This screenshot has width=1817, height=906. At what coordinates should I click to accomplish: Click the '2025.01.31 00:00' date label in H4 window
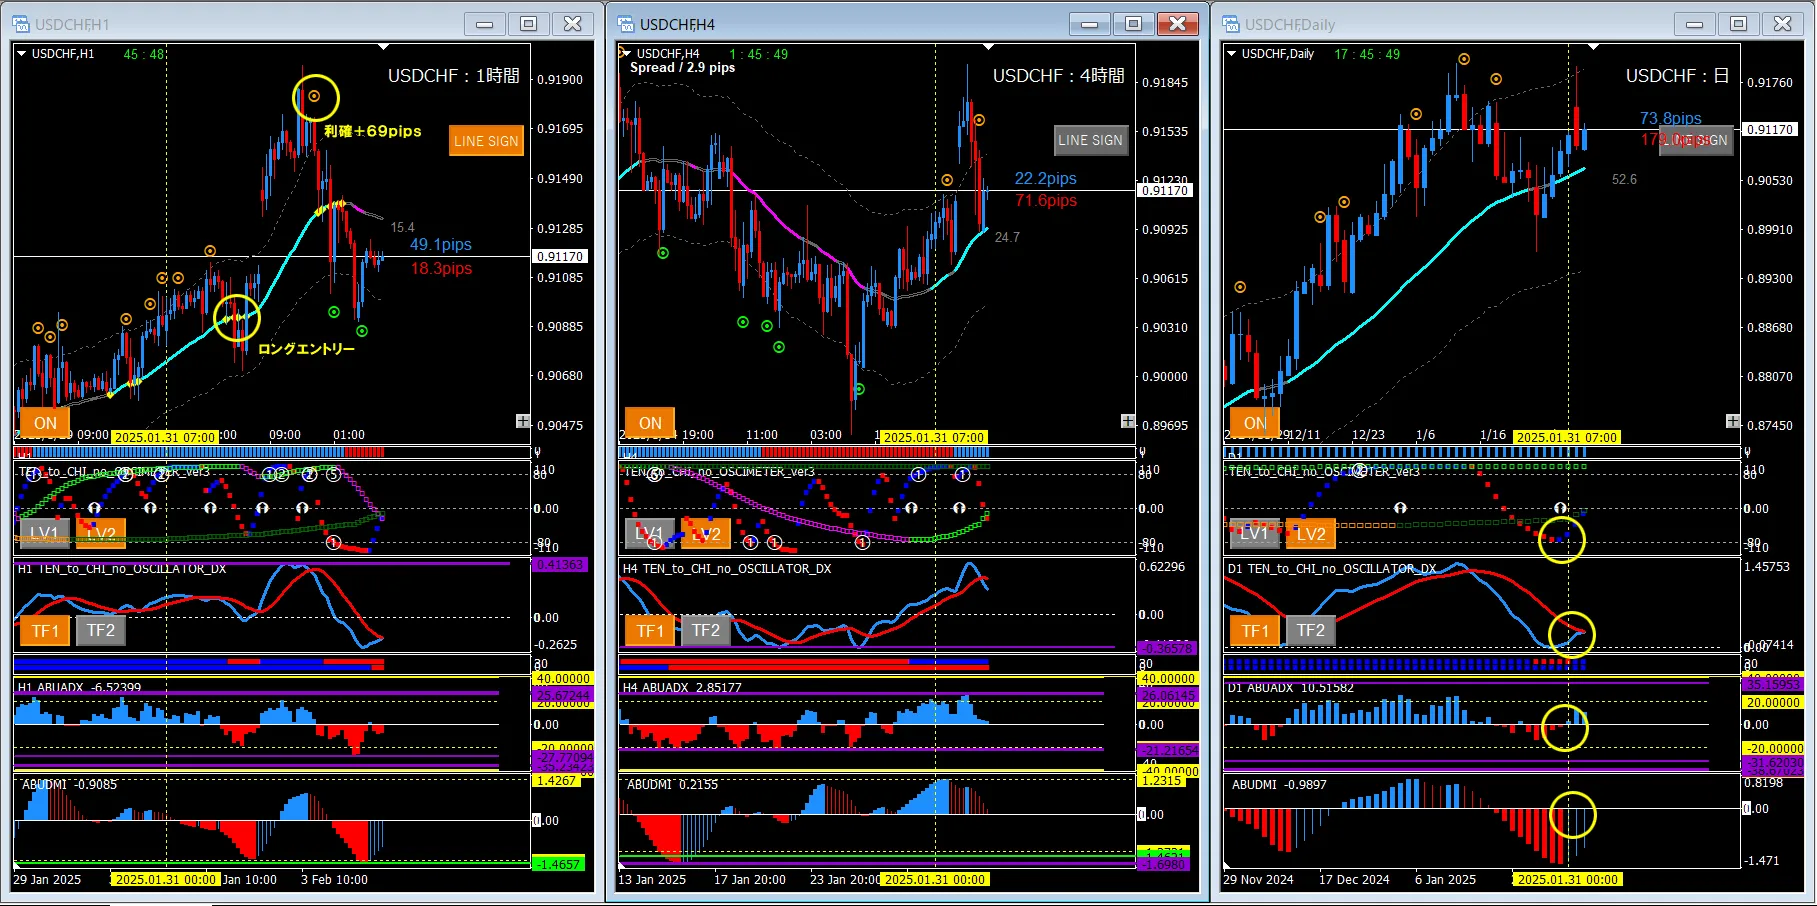coord(934,880)
